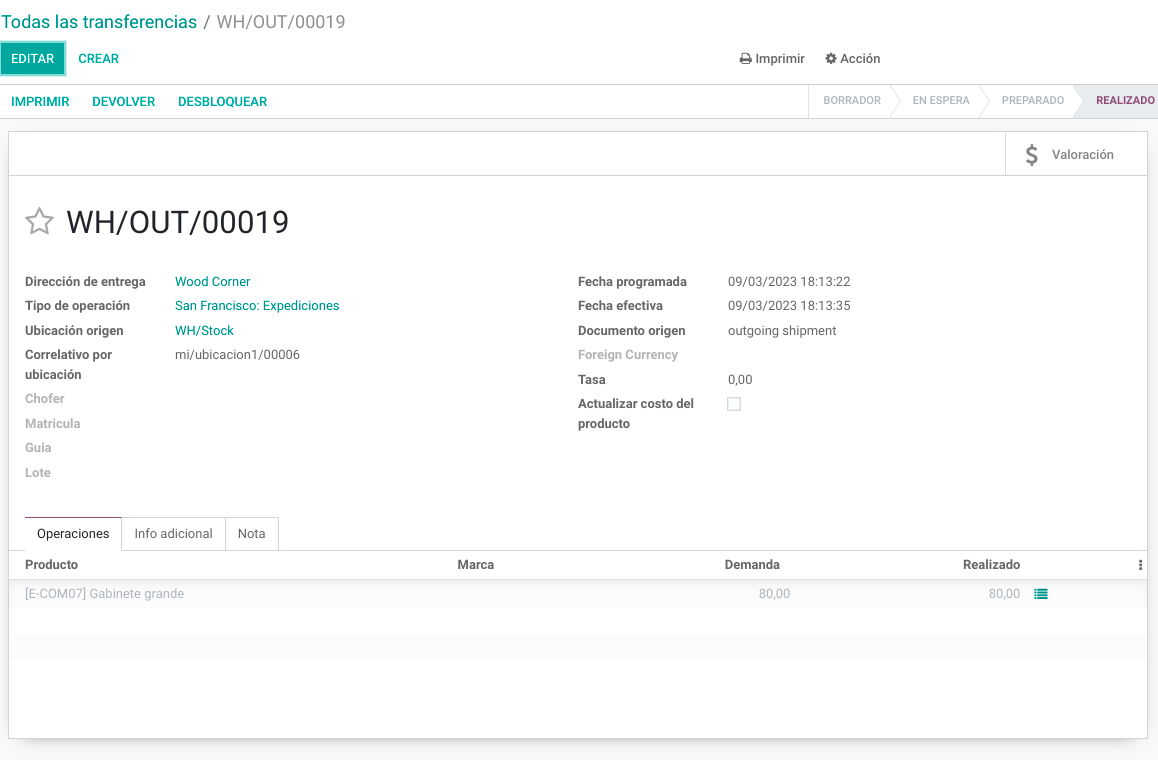
Task: Click the Matricula field label
Action: point(52,424)
